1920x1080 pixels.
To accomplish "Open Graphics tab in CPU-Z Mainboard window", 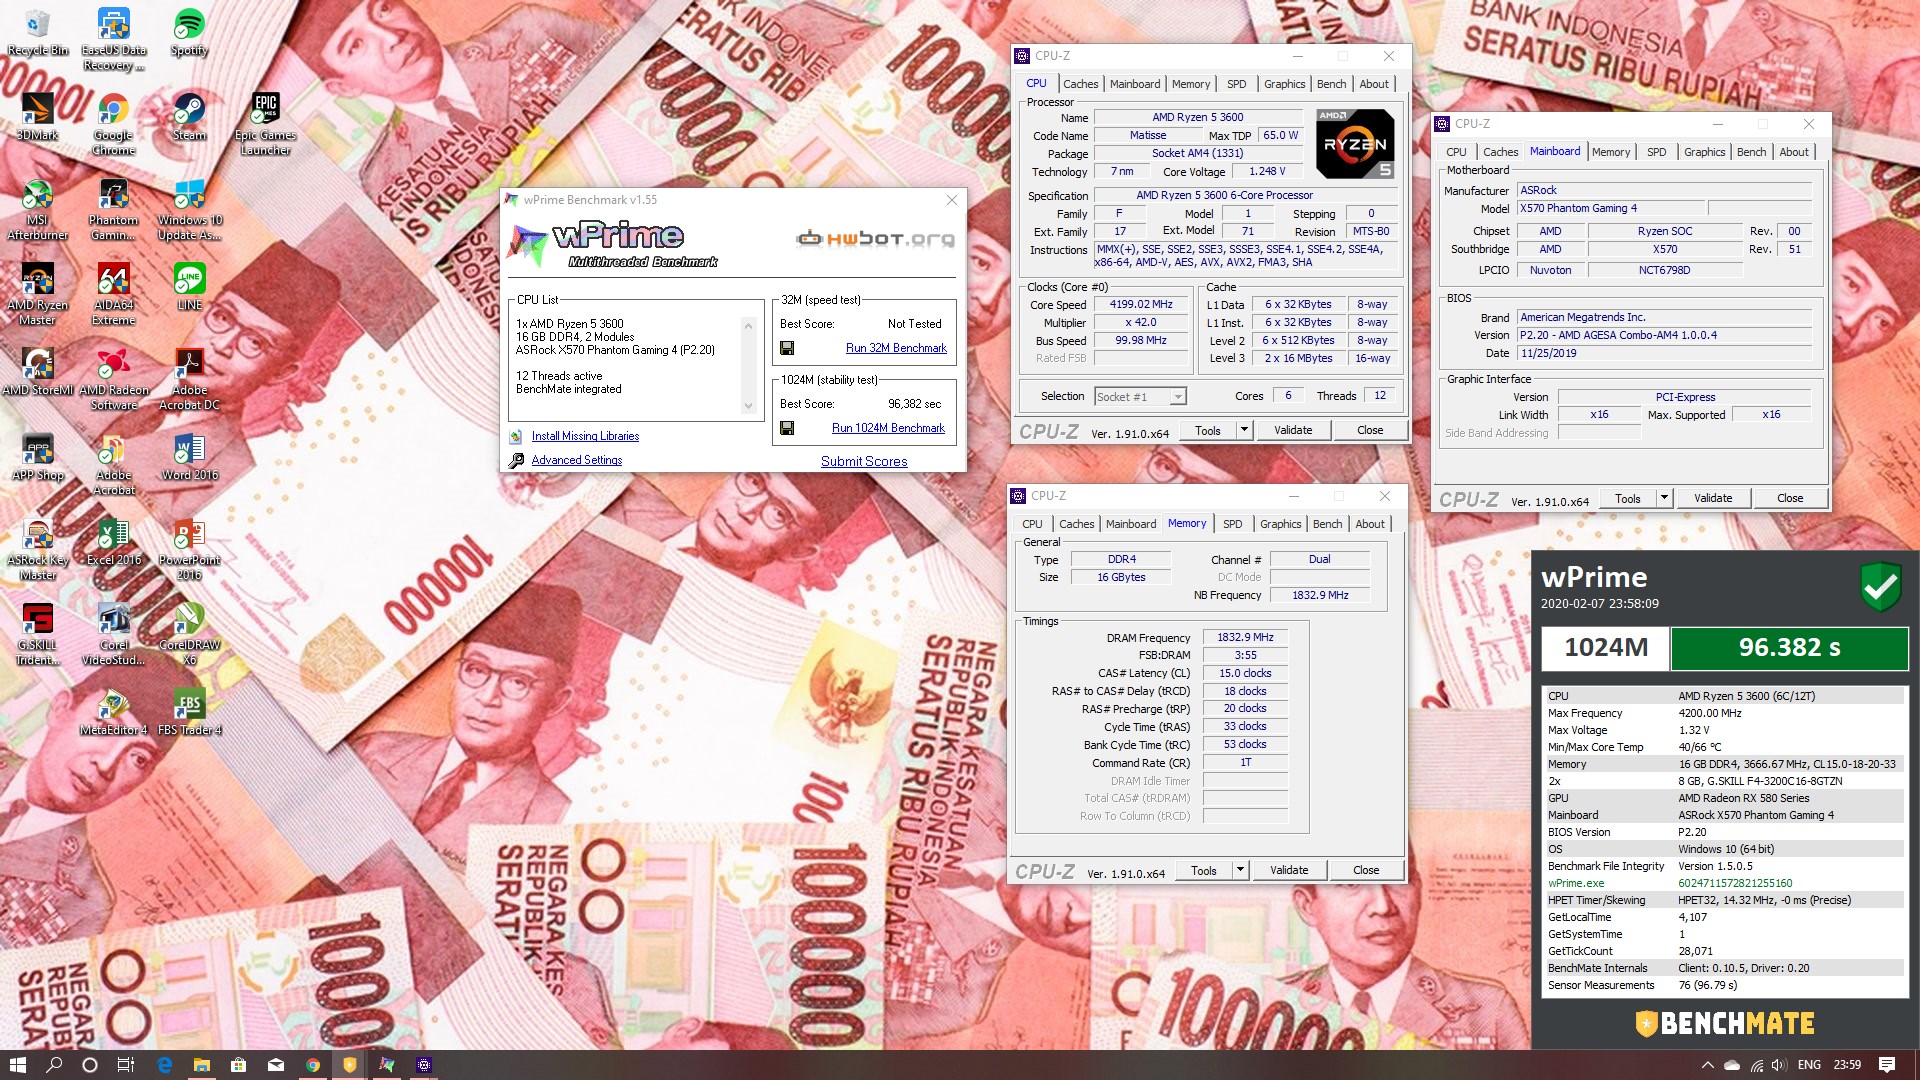I will 1704,152.
